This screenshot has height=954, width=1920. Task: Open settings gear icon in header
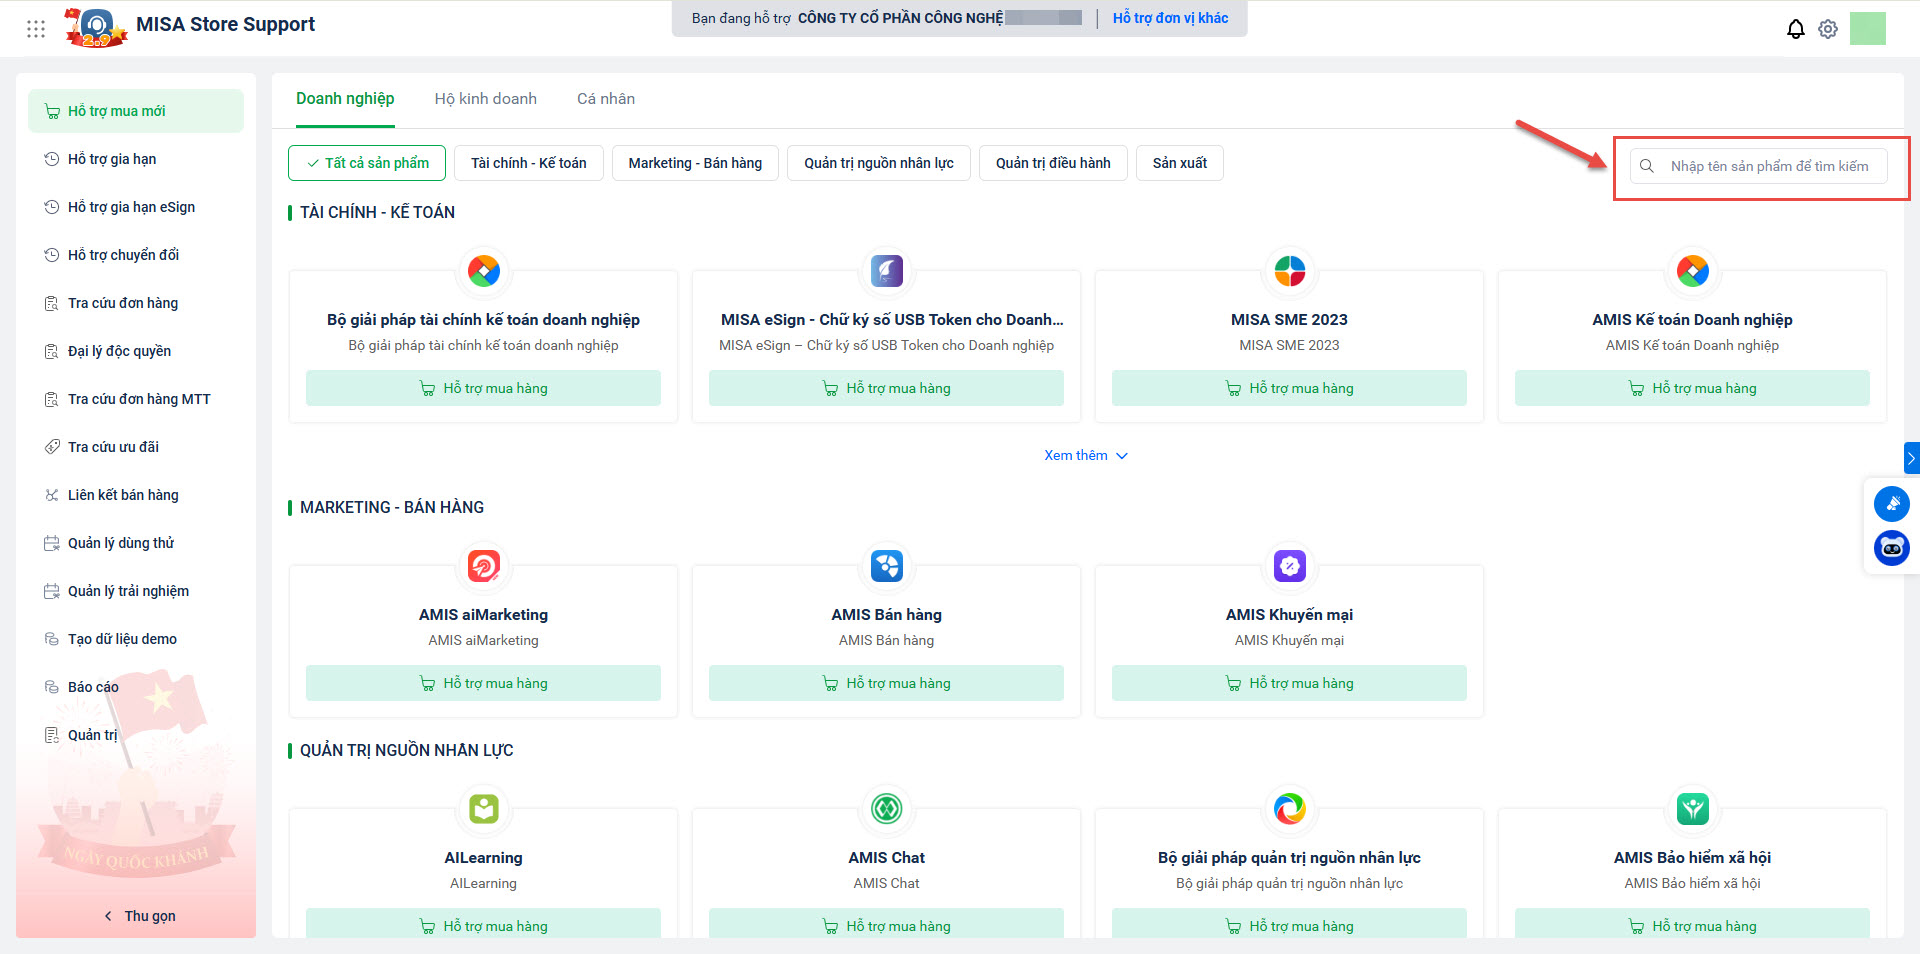(1827, 29)
